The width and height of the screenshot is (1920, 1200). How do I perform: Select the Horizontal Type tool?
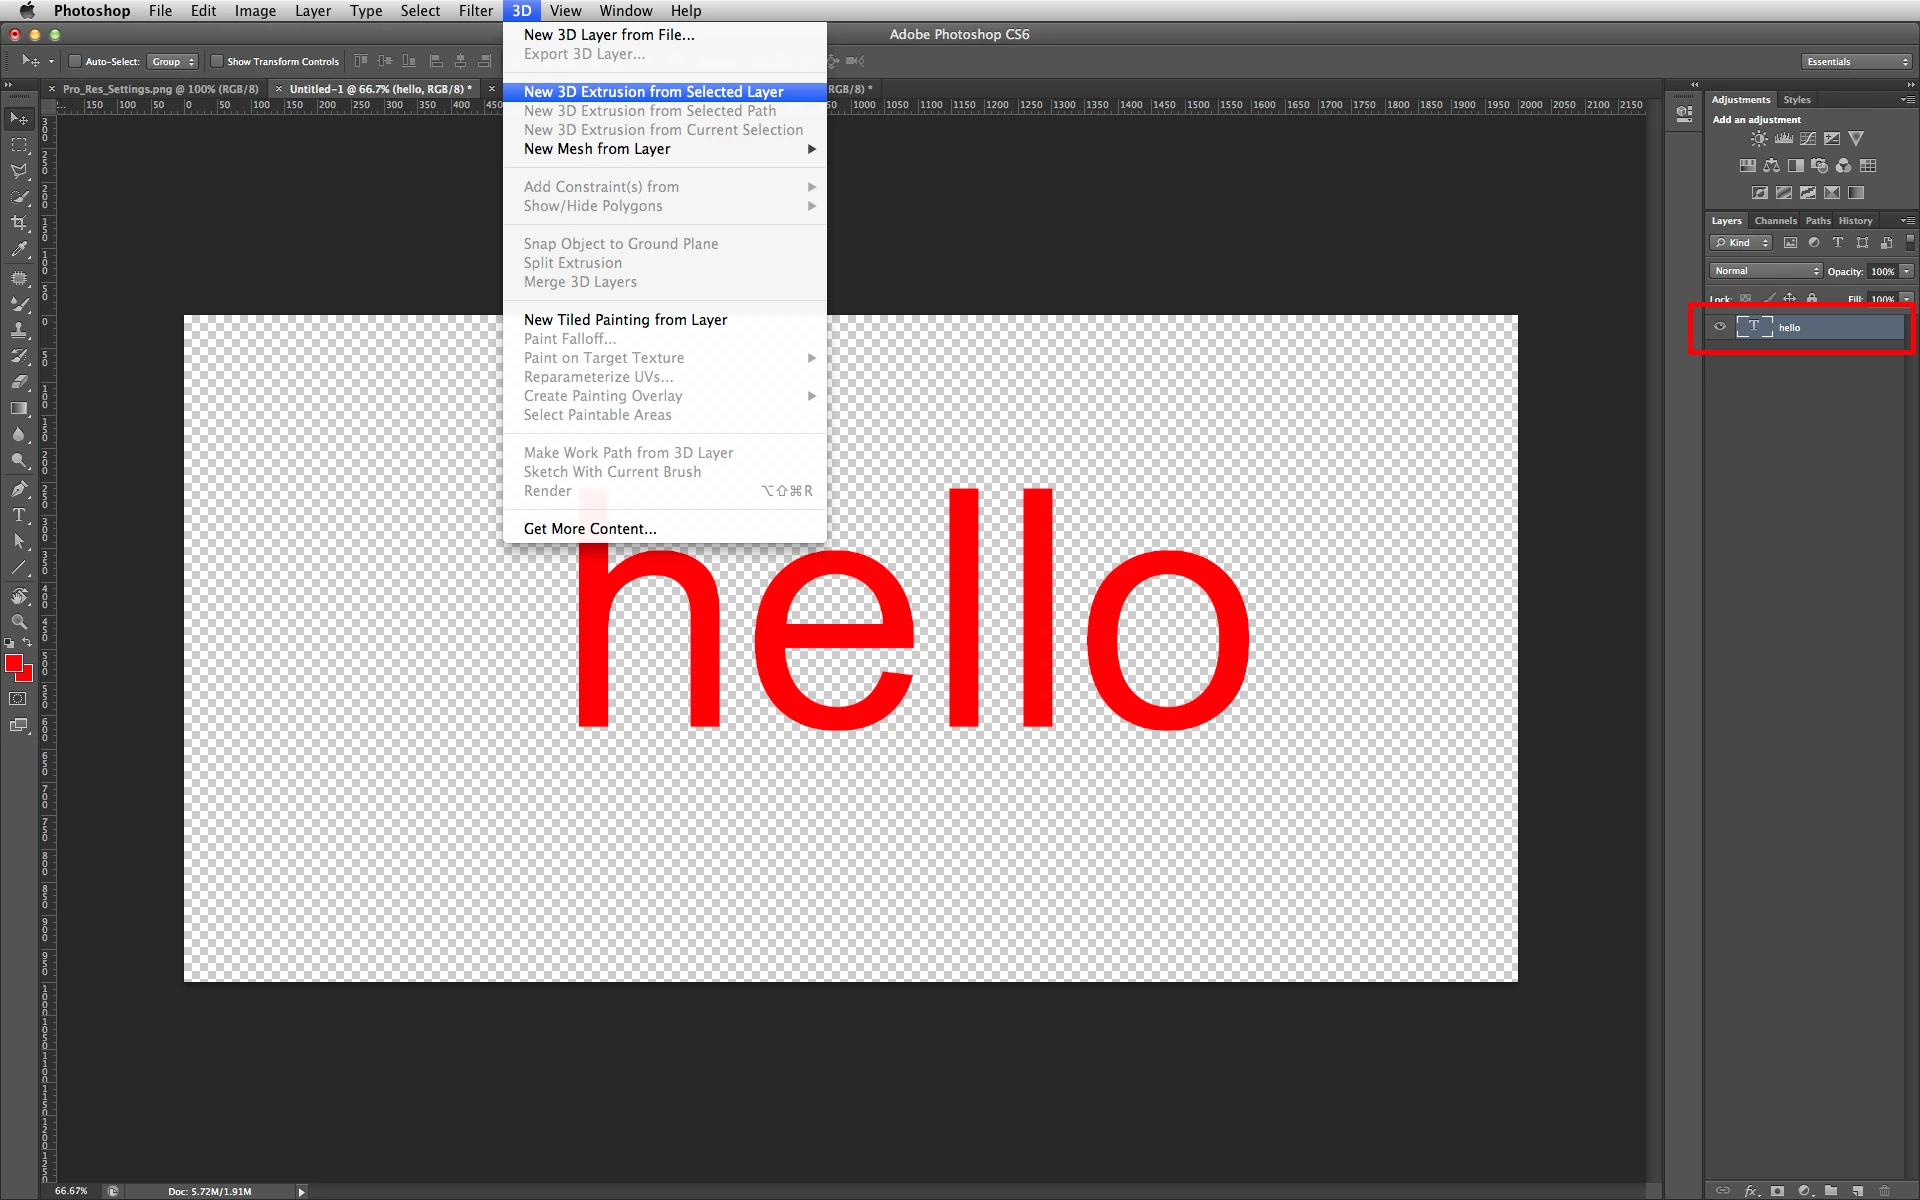pos(19,515)
